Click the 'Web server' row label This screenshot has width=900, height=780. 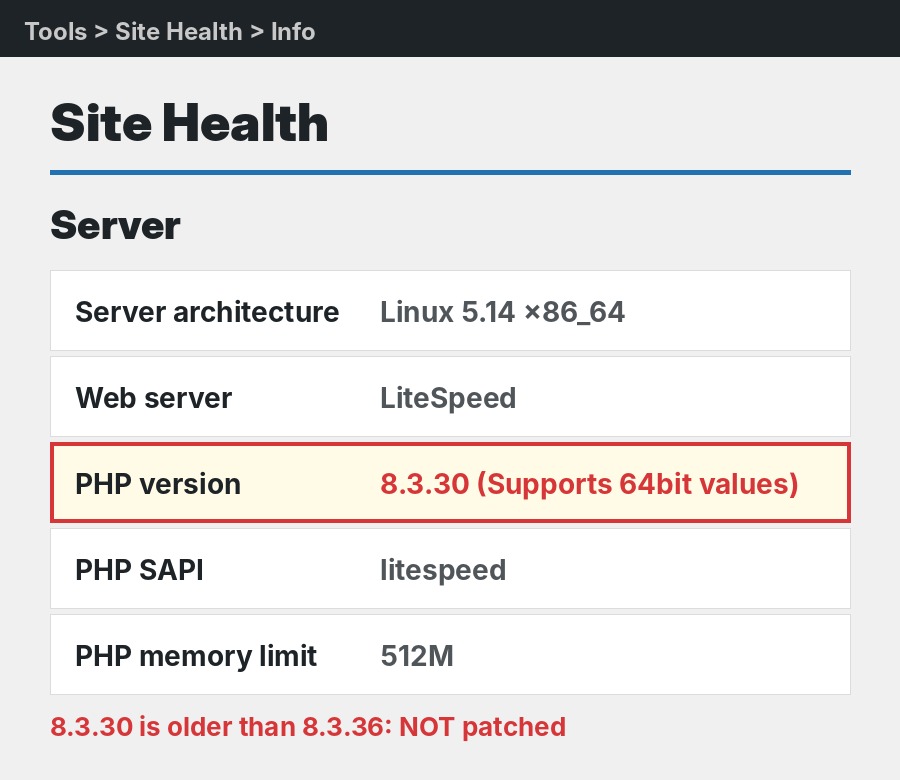pyautogui.click(x=154, y=398)
